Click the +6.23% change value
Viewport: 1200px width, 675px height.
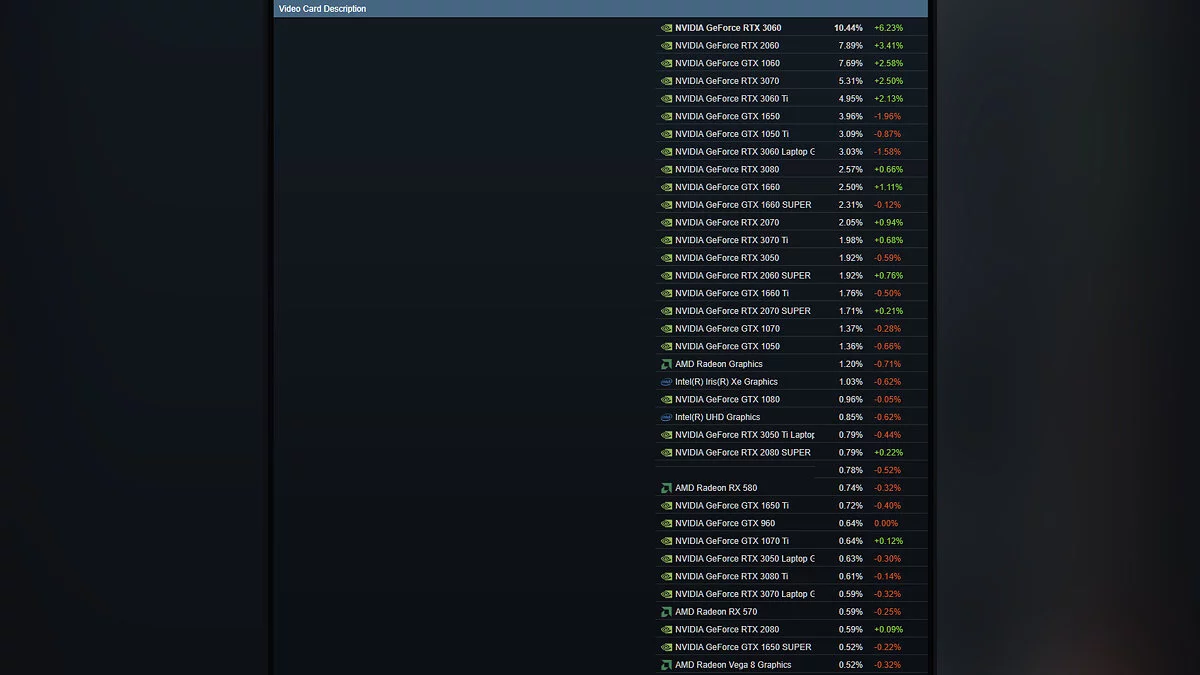point(888,28)
